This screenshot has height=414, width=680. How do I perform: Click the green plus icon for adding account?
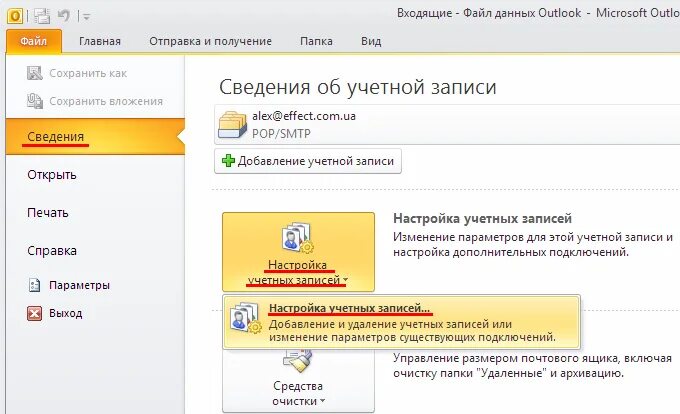coord(228,161)
